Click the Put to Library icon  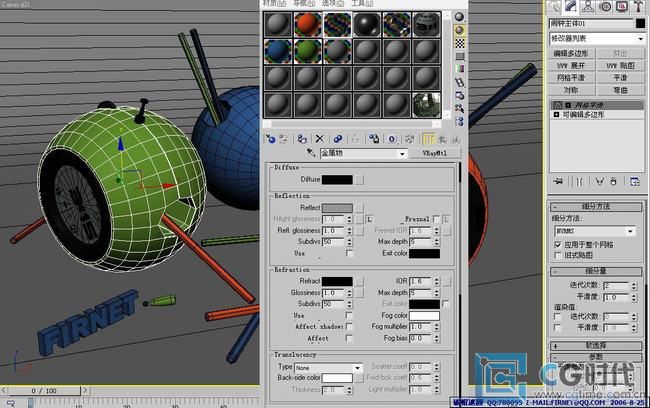[374, 139]
